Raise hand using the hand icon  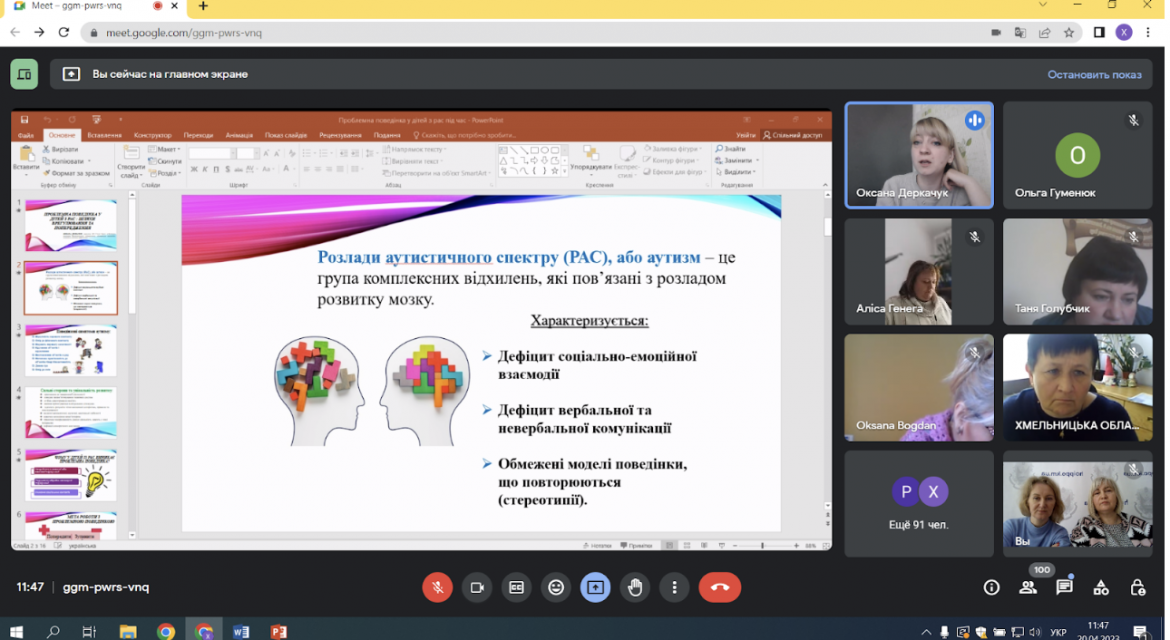click(x=635, y=588)
